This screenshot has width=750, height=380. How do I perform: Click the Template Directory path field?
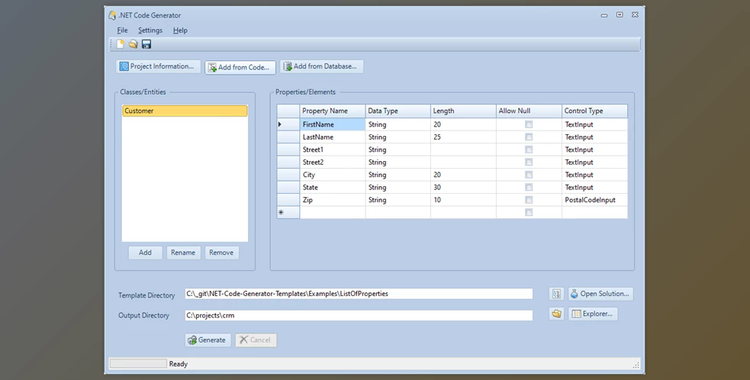pyautogui.click(x=359, y=294)
